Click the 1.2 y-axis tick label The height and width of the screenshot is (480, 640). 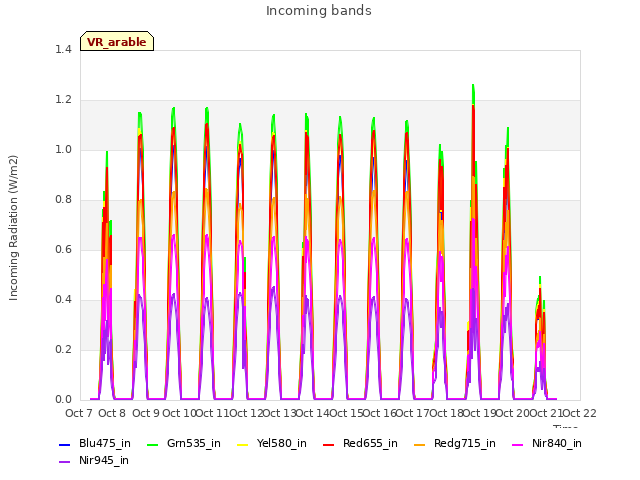pyautogui.click(x=63, y=100)
